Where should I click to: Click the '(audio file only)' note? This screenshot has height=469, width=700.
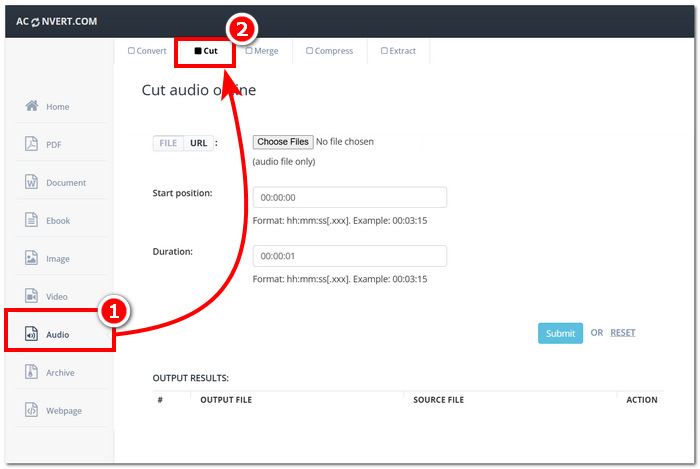click(284, 162)
